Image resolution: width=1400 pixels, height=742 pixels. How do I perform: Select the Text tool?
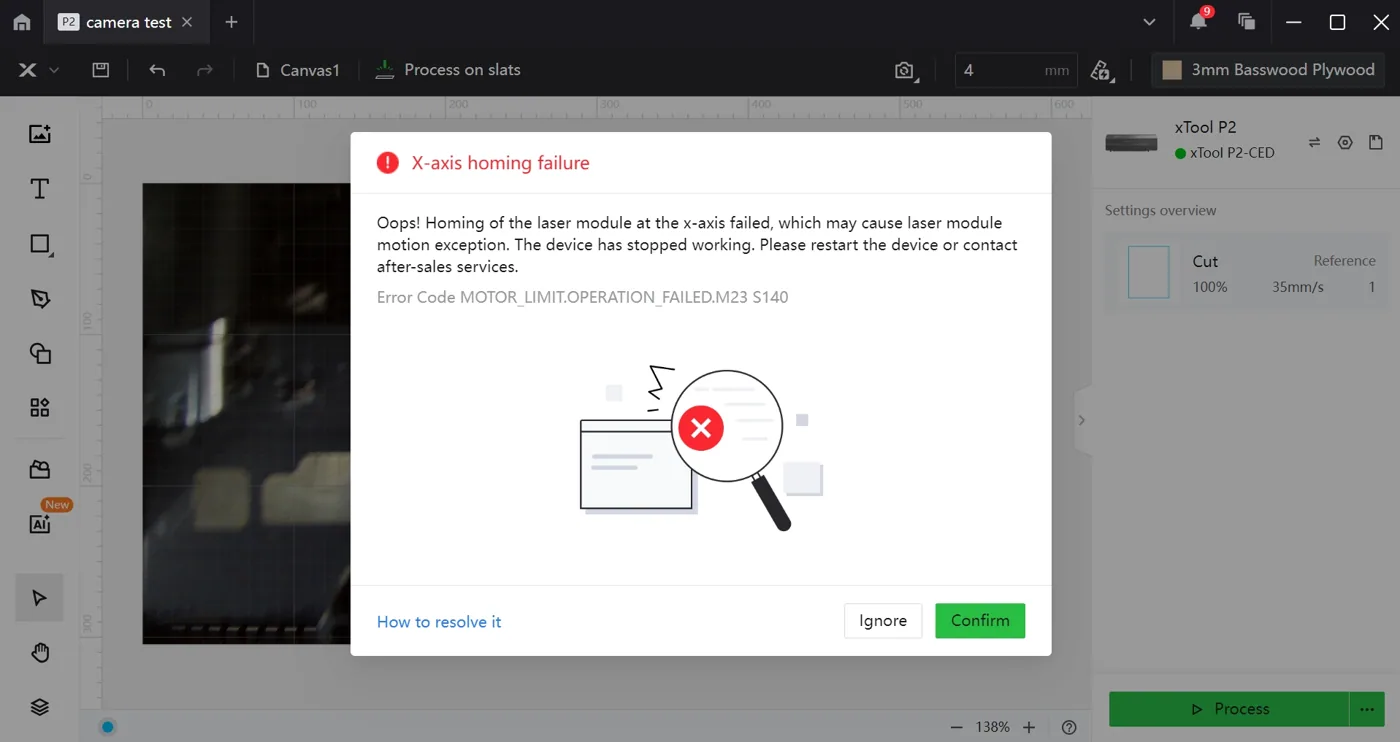tap(40, 189)
